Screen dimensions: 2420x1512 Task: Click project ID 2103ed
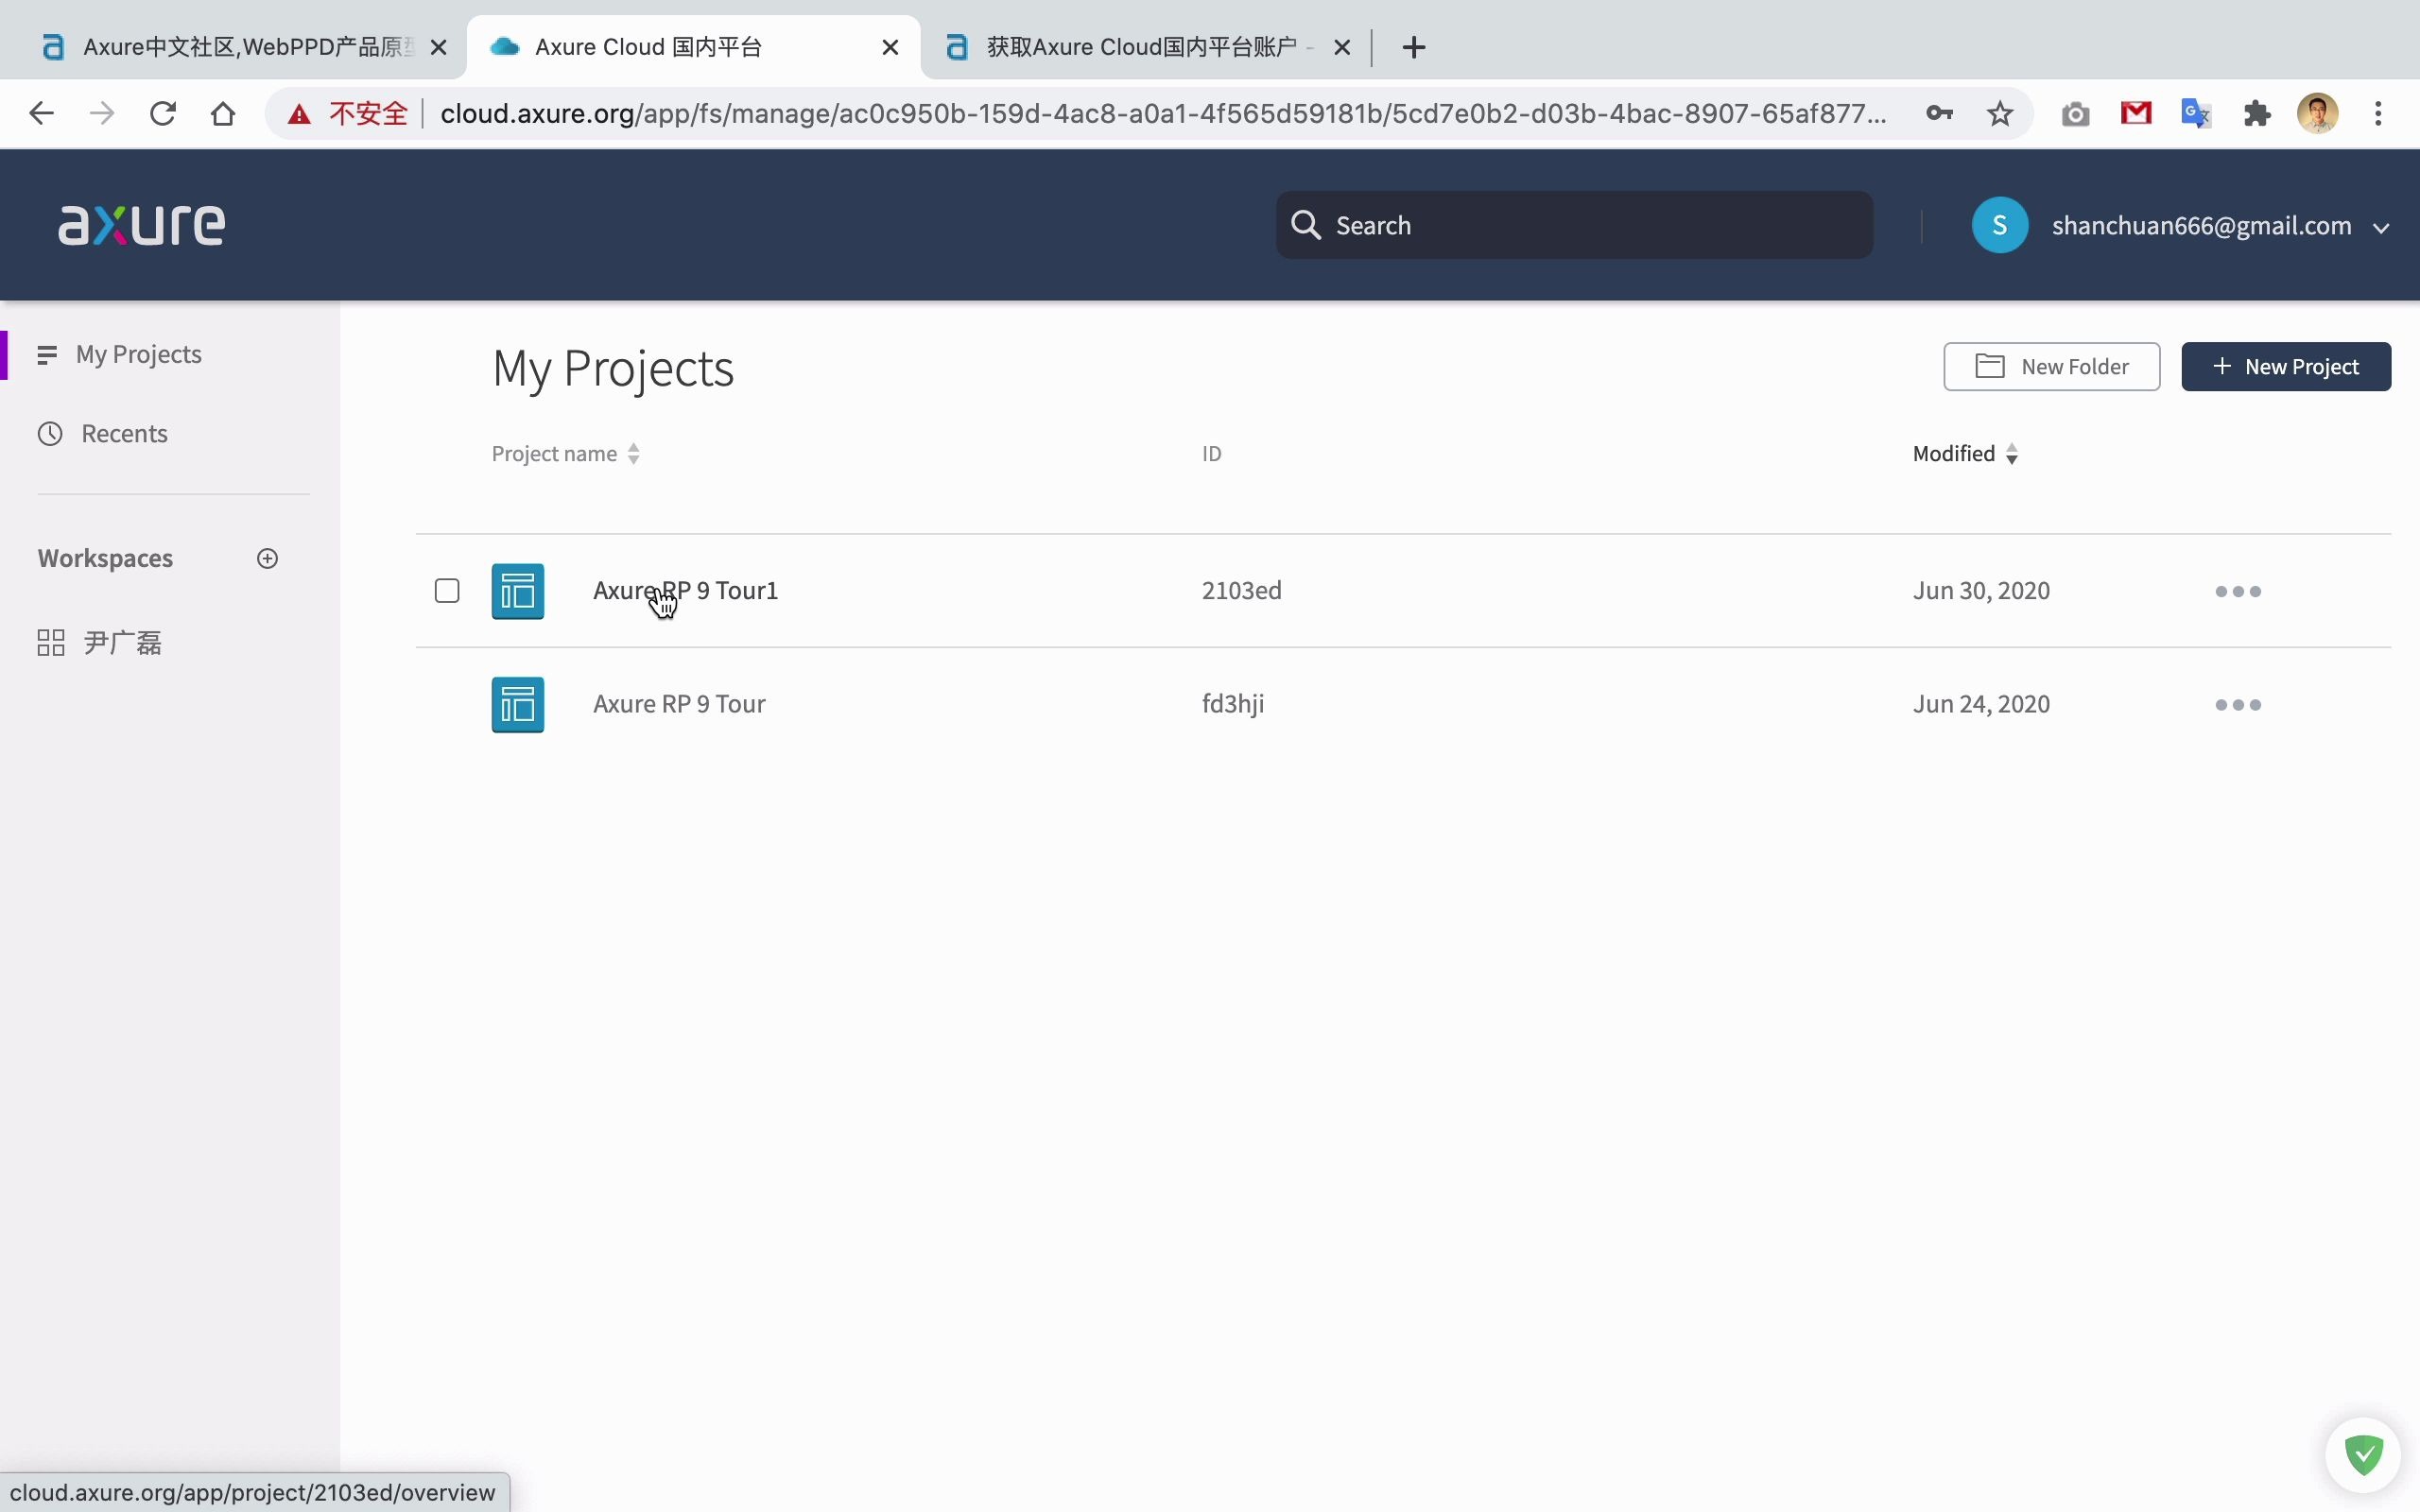click(x=1241, y=590)
